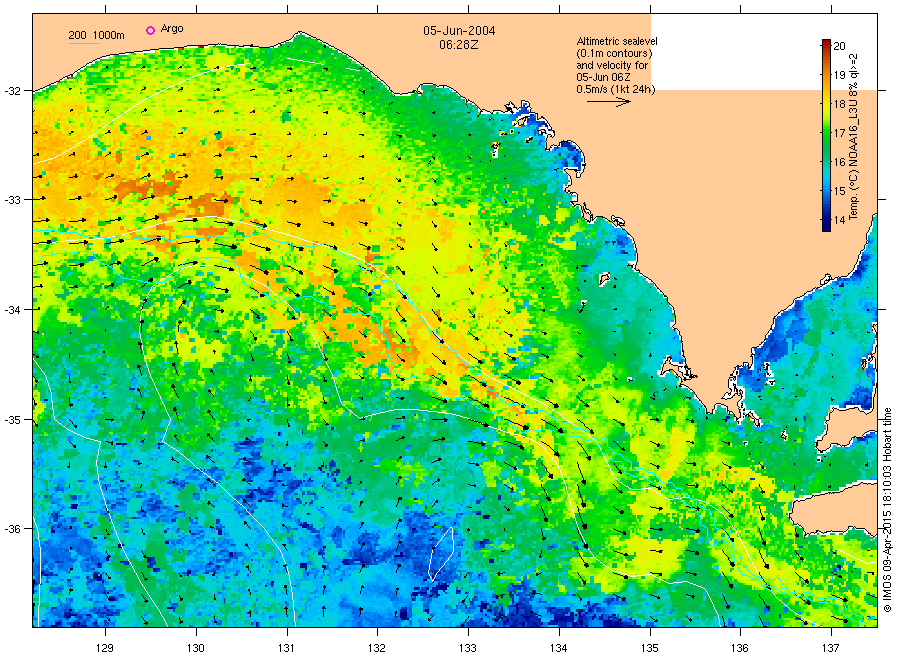Click the 137 longitude label

point(831,649)
